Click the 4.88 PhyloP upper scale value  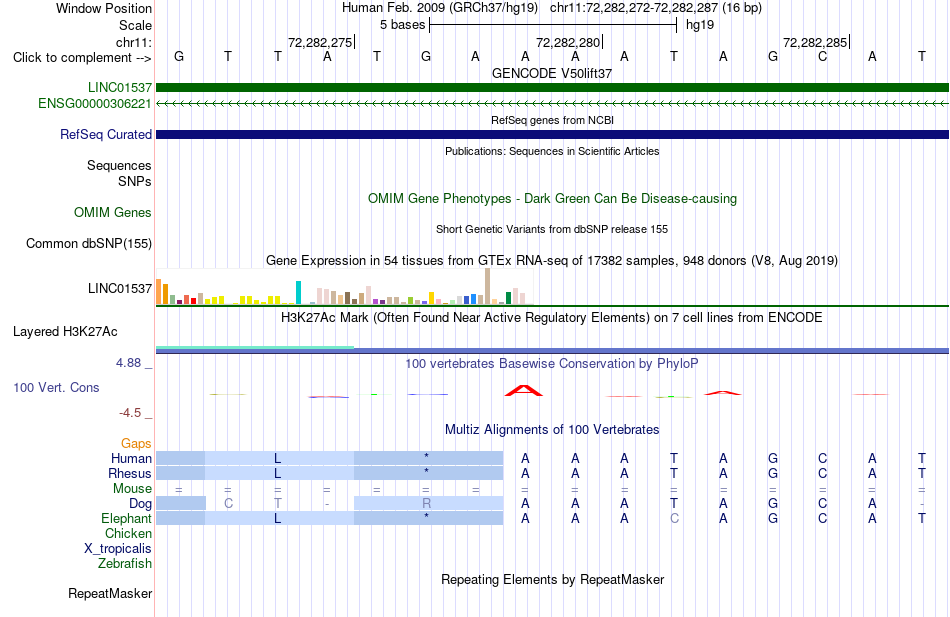[128, 363]
